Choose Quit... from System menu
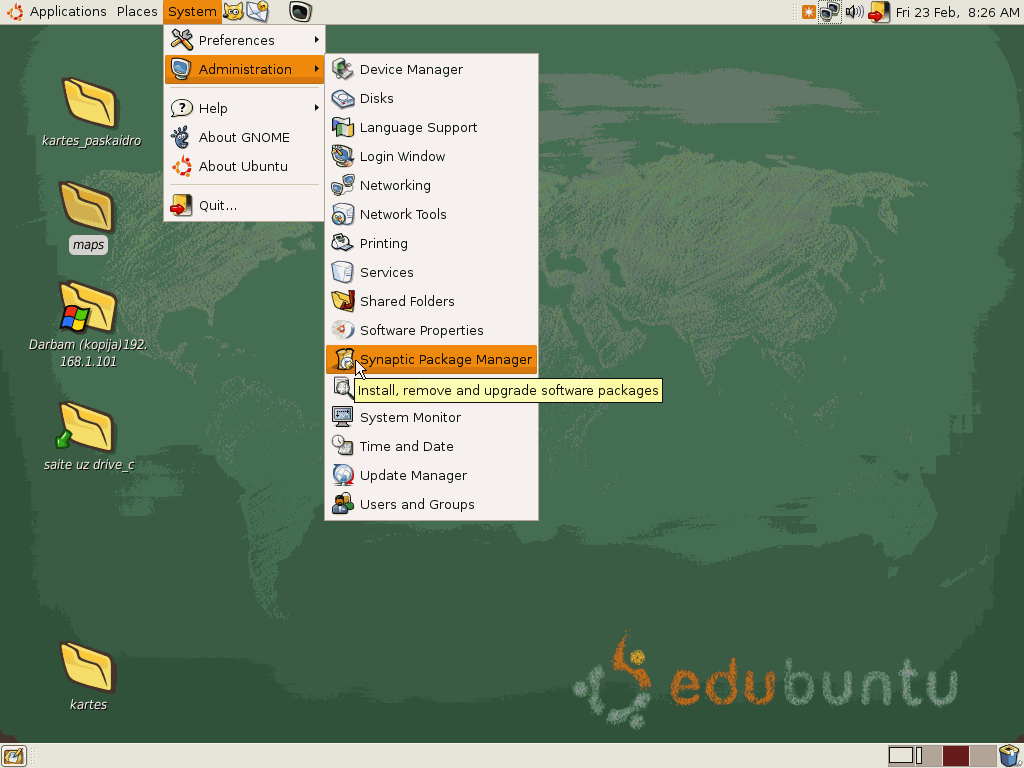Viewport: 1024px width, 768px height. 244,205
